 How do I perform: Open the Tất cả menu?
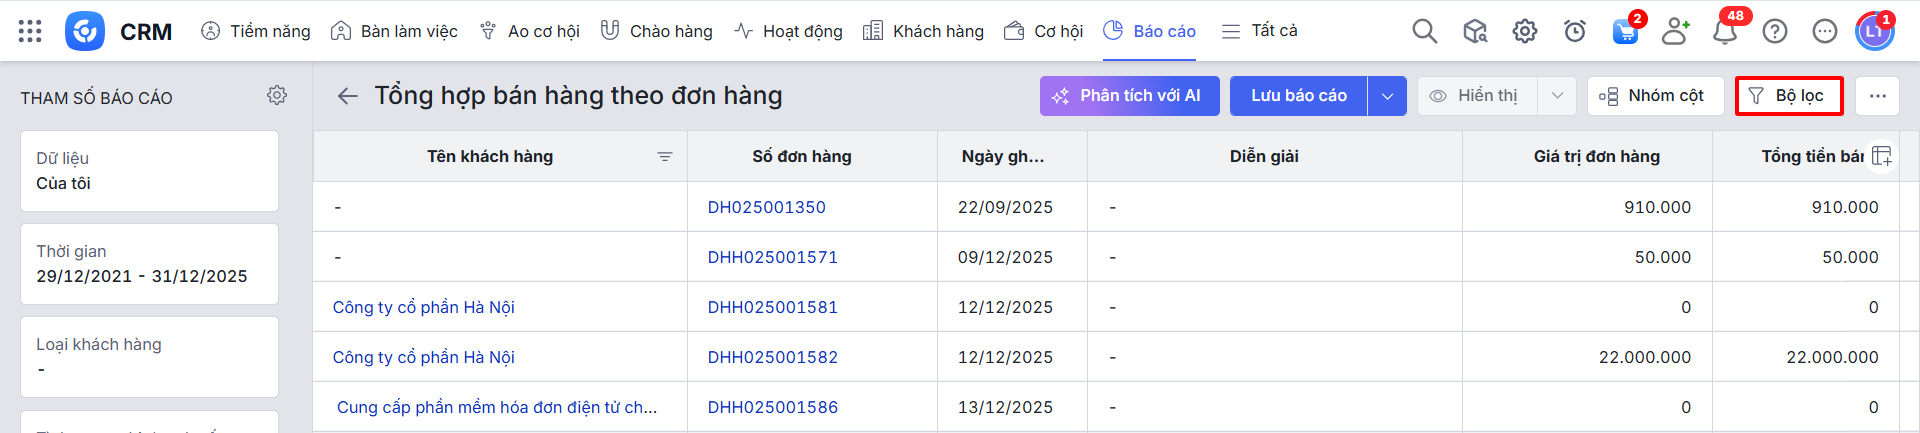click(x=1260, y=31)
